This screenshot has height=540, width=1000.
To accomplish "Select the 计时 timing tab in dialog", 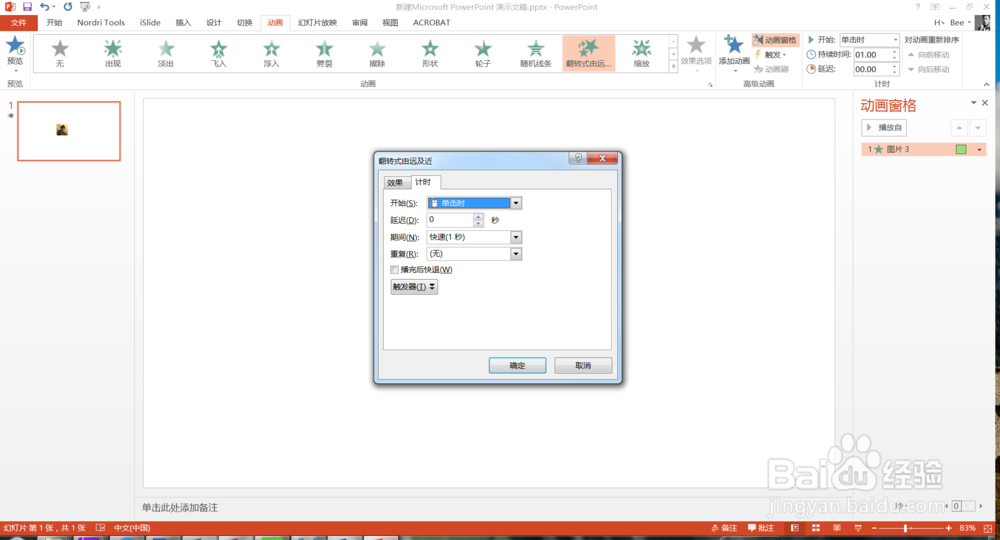I will pyautogui.click(x=423, y=182).
